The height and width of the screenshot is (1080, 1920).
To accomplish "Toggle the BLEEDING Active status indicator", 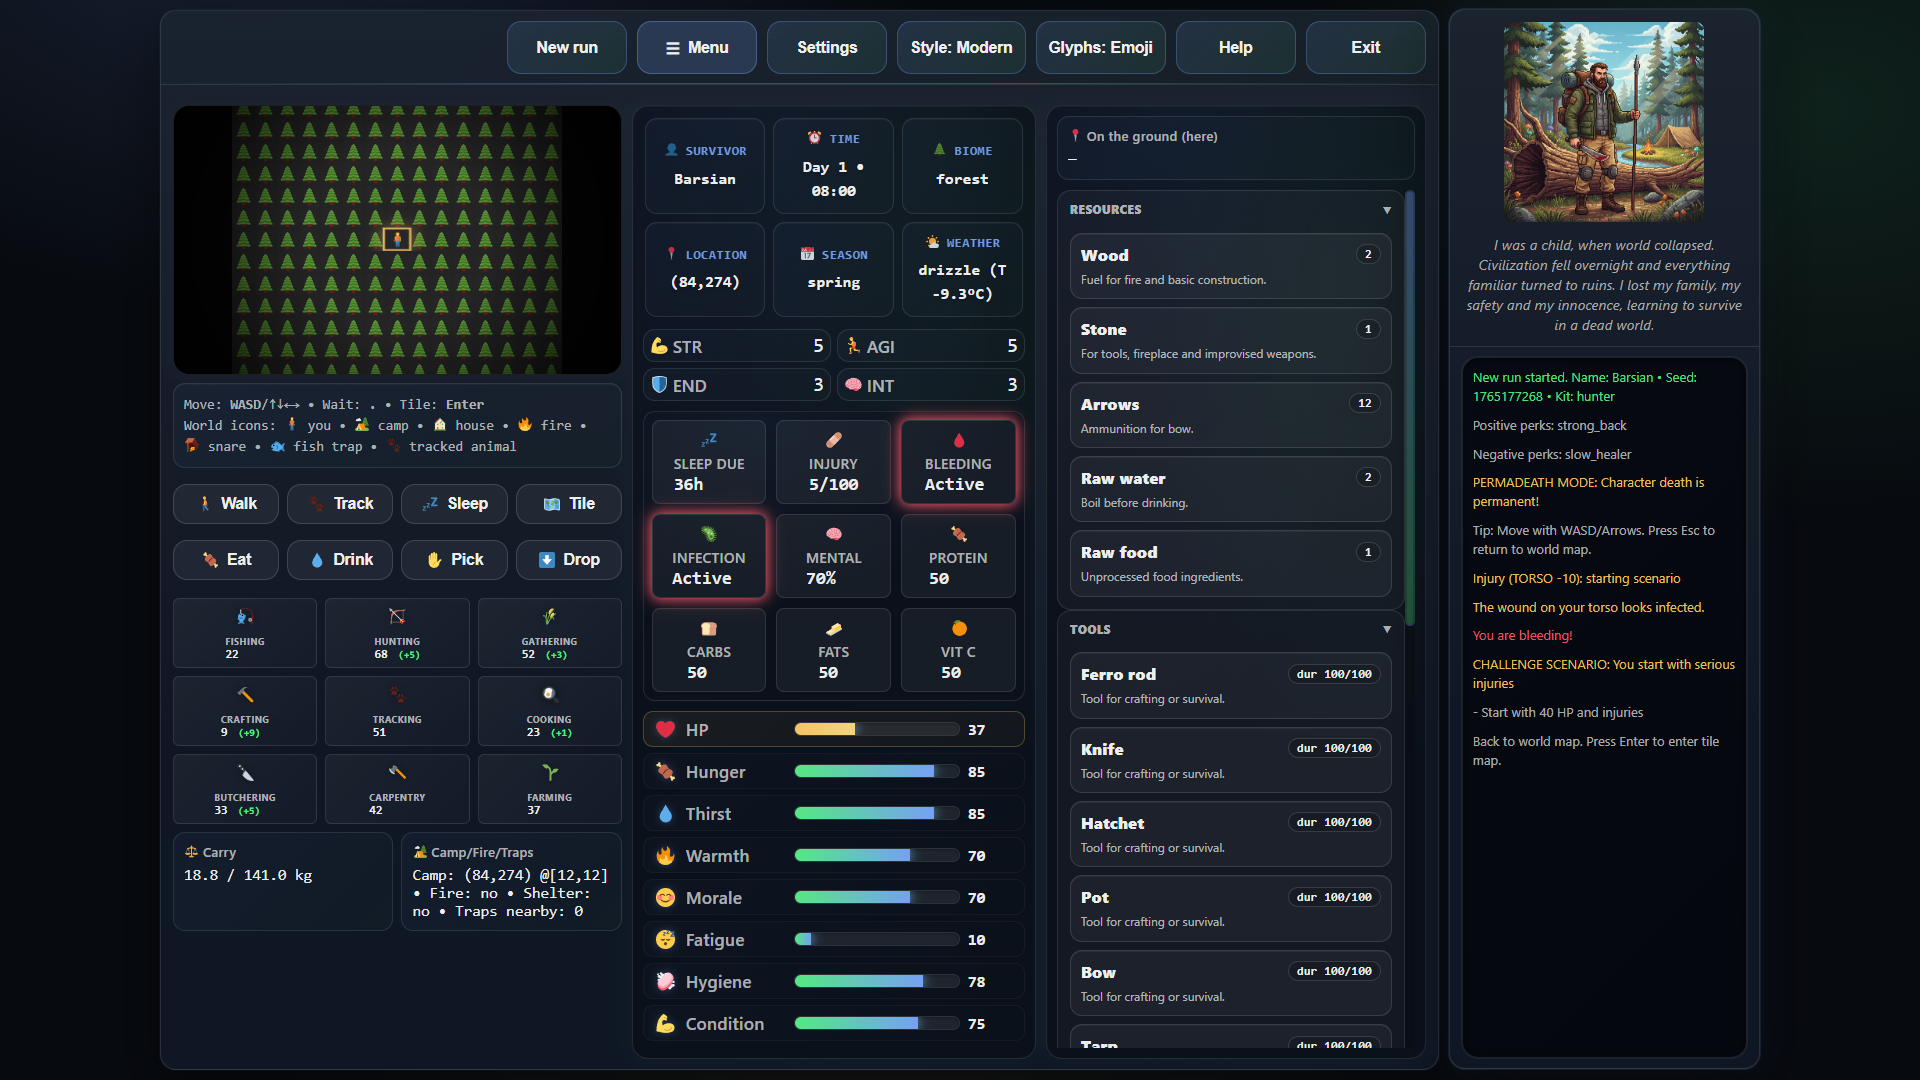I will tap(957, 461).
